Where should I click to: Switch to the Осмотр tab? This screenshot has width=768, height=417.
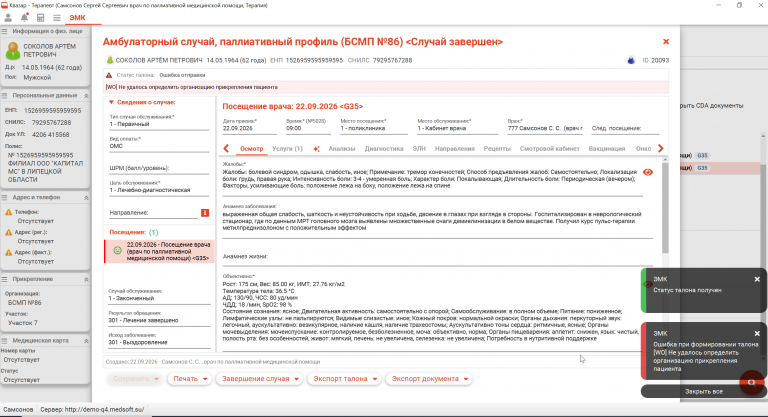251,148
